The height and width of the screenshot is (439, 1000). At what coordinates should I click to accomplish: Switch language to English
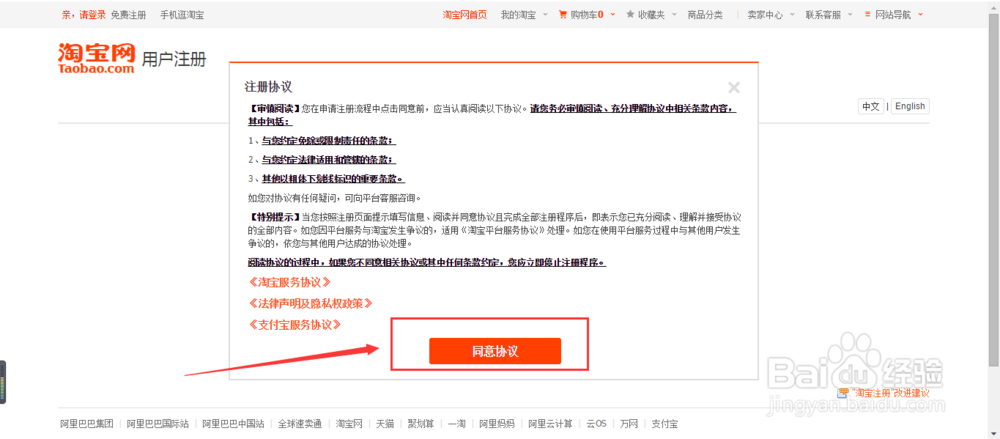click(910, 107)
